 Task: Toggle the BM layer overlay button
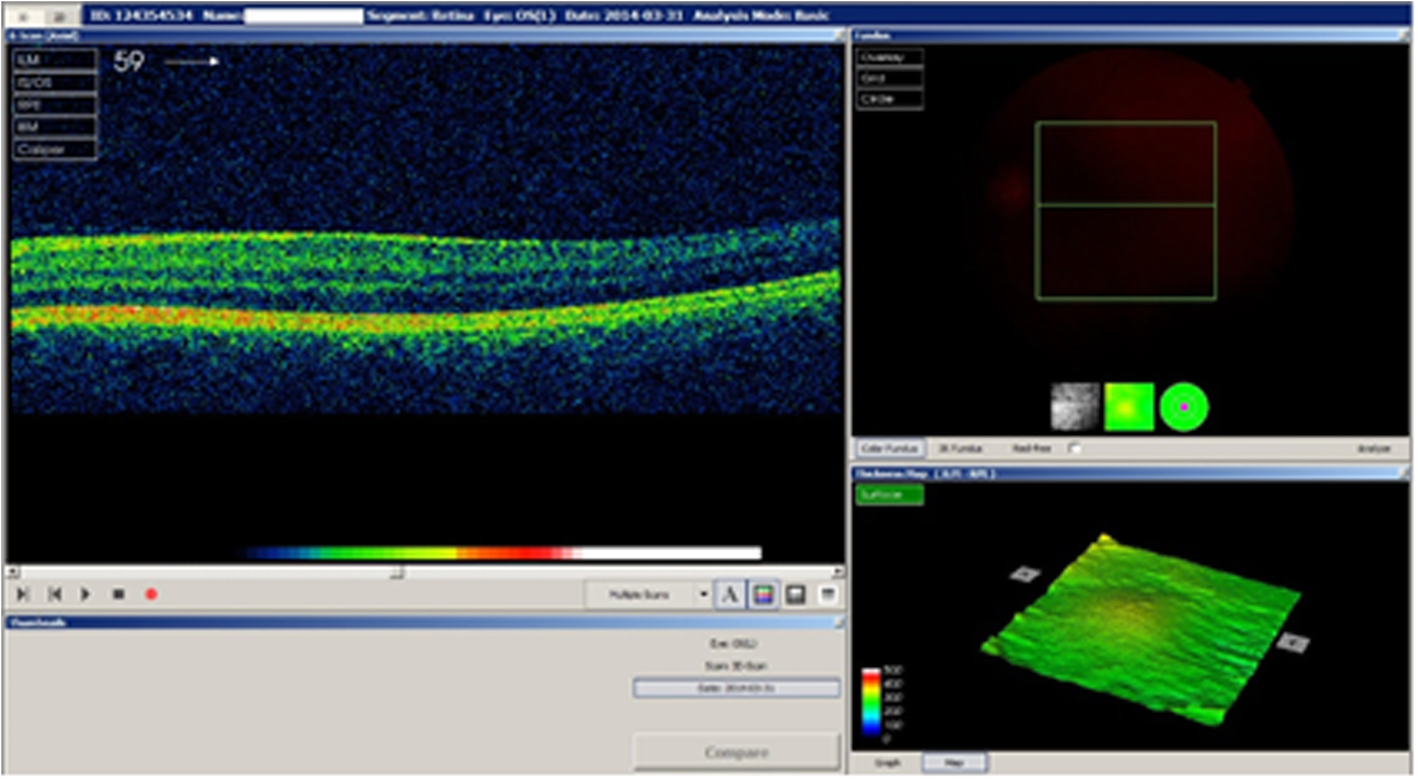click(x=55, y=127)
